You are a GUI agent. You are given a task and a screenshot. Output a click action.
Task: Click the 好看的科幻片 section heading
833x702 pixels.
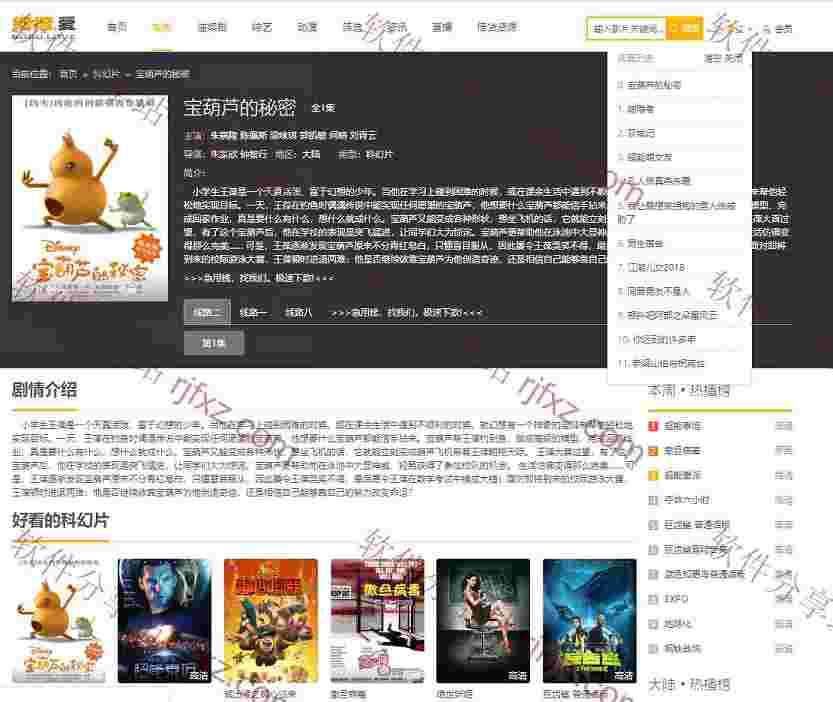click(x=61, y=520)
